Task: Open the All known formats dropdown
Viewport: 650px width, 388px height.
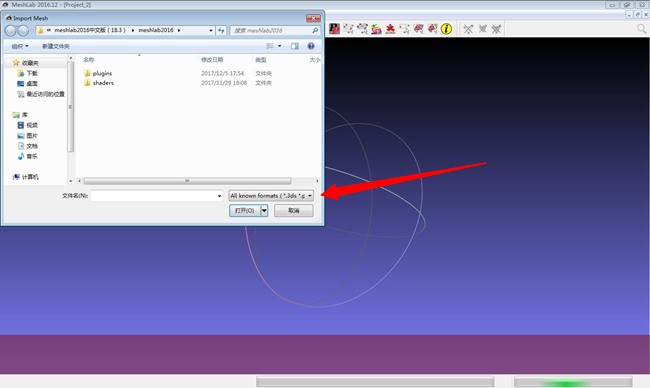Action: (271, 196)
